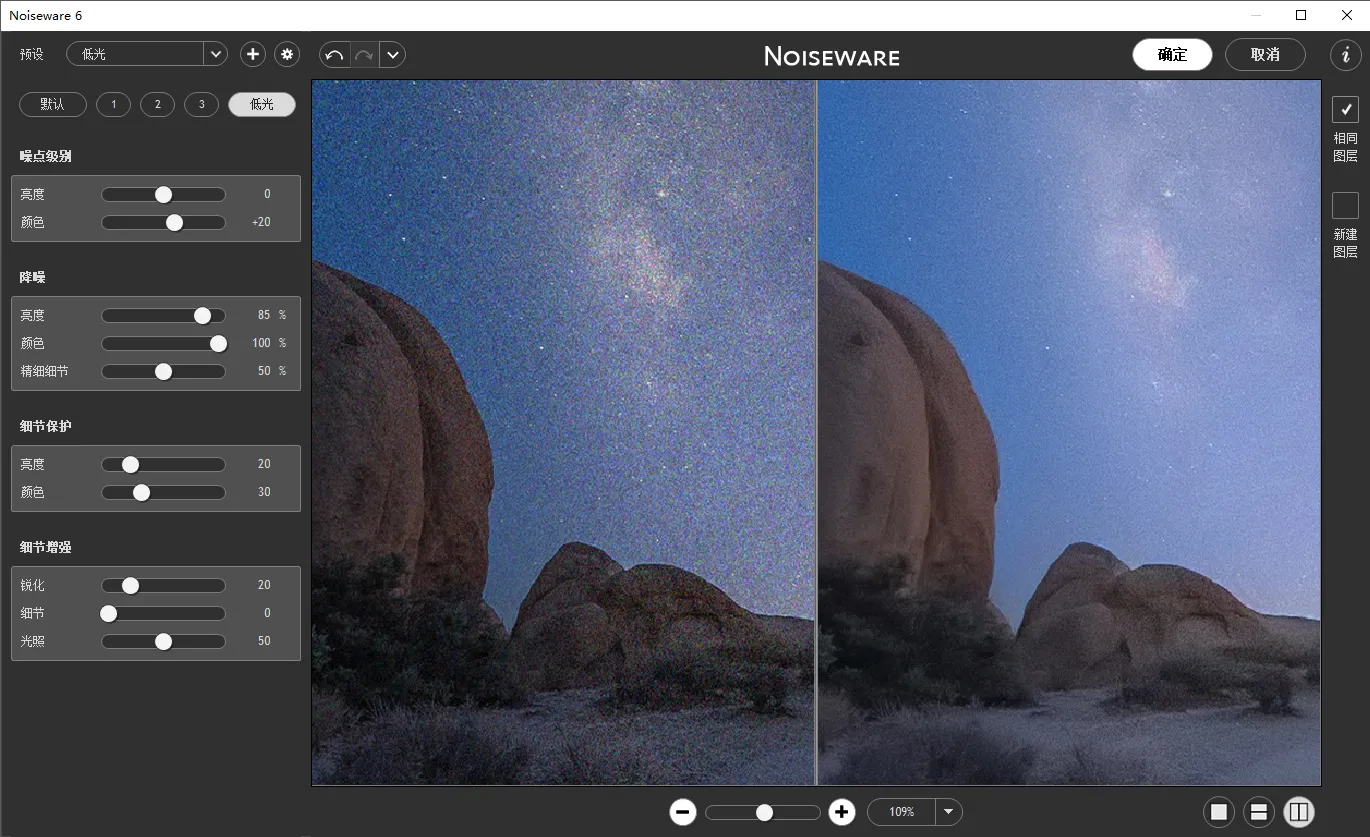Click the add preset plus icon
Viewport: 1370px width, 837px height.
pos(253,54)
